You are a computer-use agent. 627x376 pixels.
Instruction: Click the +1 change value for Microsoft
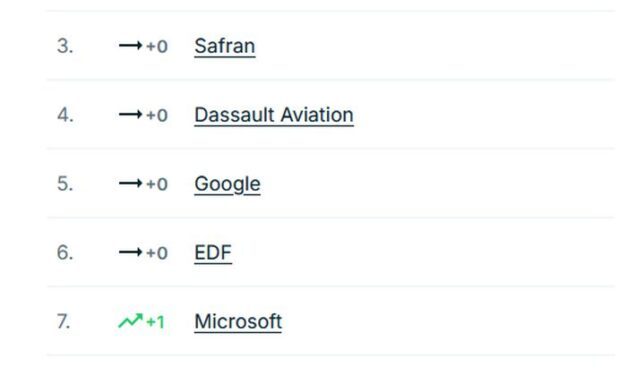(156, 322)
